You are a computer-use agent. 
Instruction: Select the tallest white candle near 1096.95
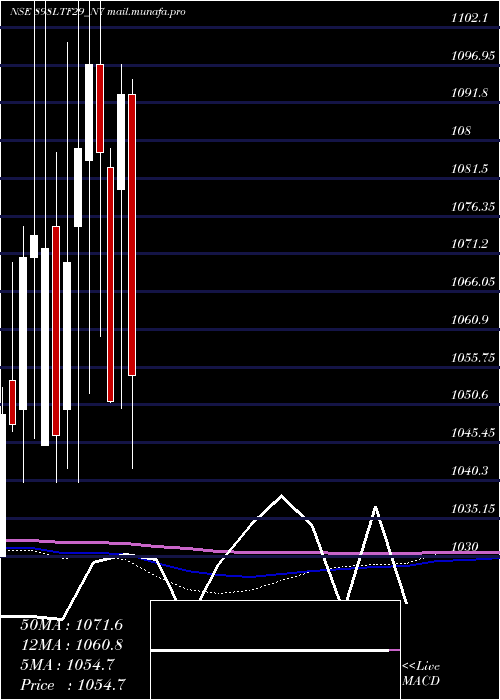pyautogui.click(x=89, y=112)
